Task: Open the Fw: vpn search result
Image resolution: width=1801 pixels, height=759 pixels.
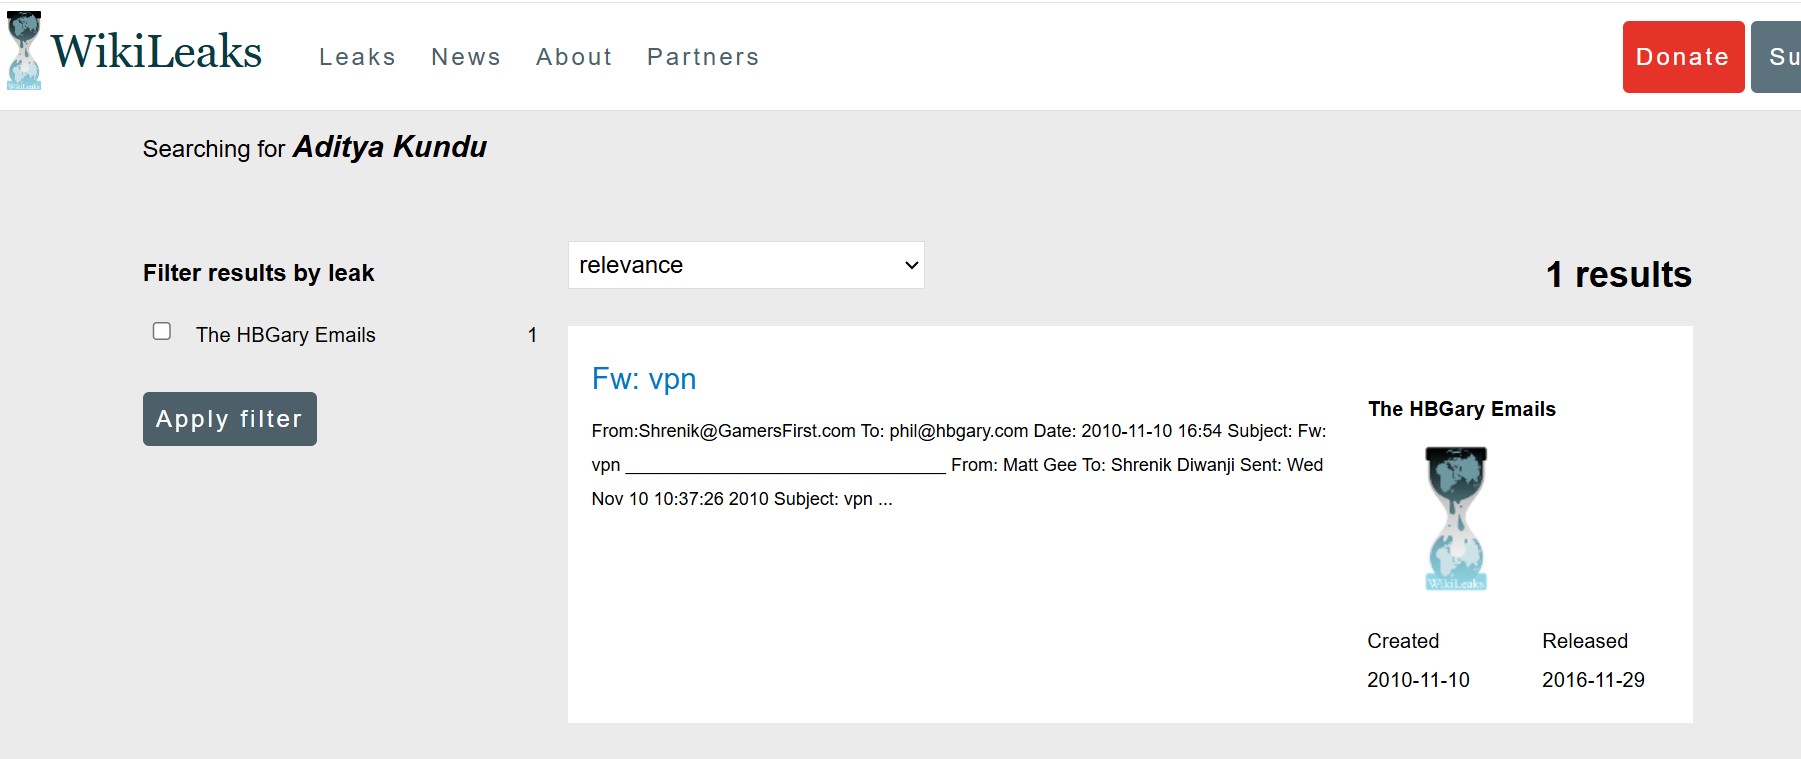Action: pos(644,379)
